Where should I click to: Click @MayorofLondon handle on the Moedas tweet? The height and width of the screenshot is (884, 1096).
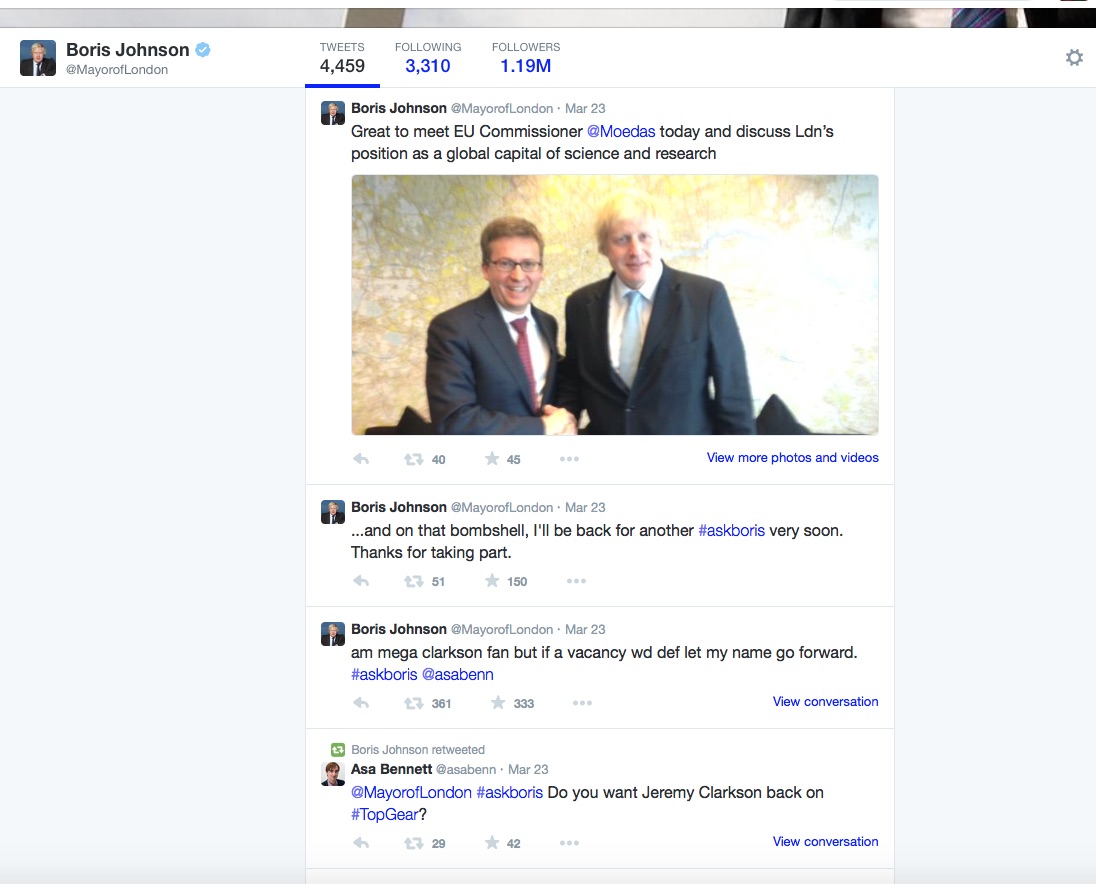click(x=502, y=108)
